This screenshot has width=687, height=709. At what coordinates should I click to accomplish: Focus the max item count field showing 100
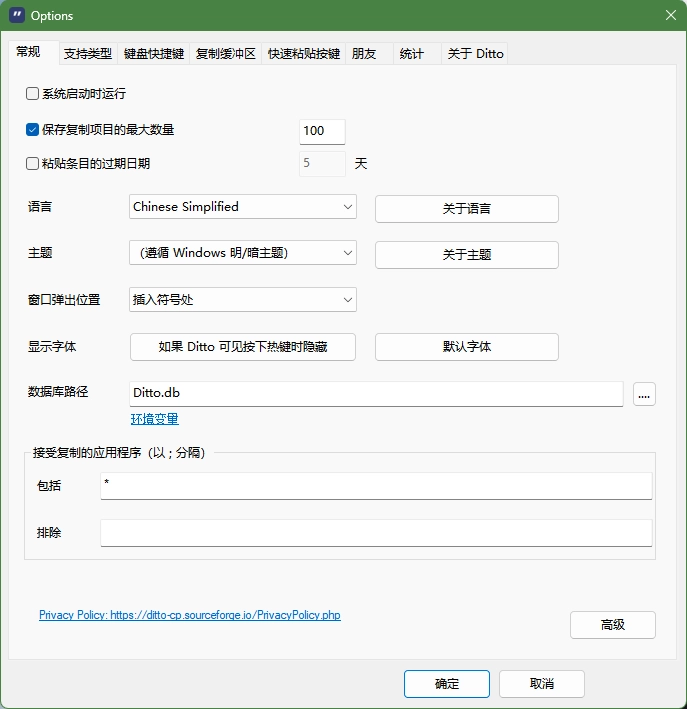point(321,131)
